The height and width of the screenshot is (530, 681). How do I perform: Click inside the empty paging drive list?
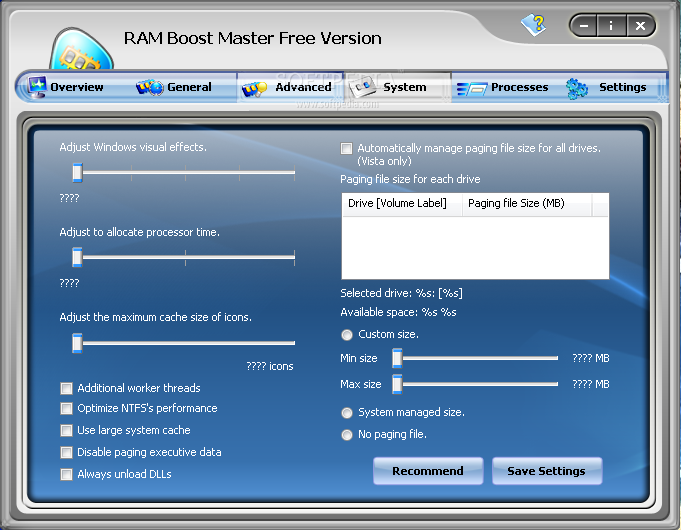click(x=475, y=248)
